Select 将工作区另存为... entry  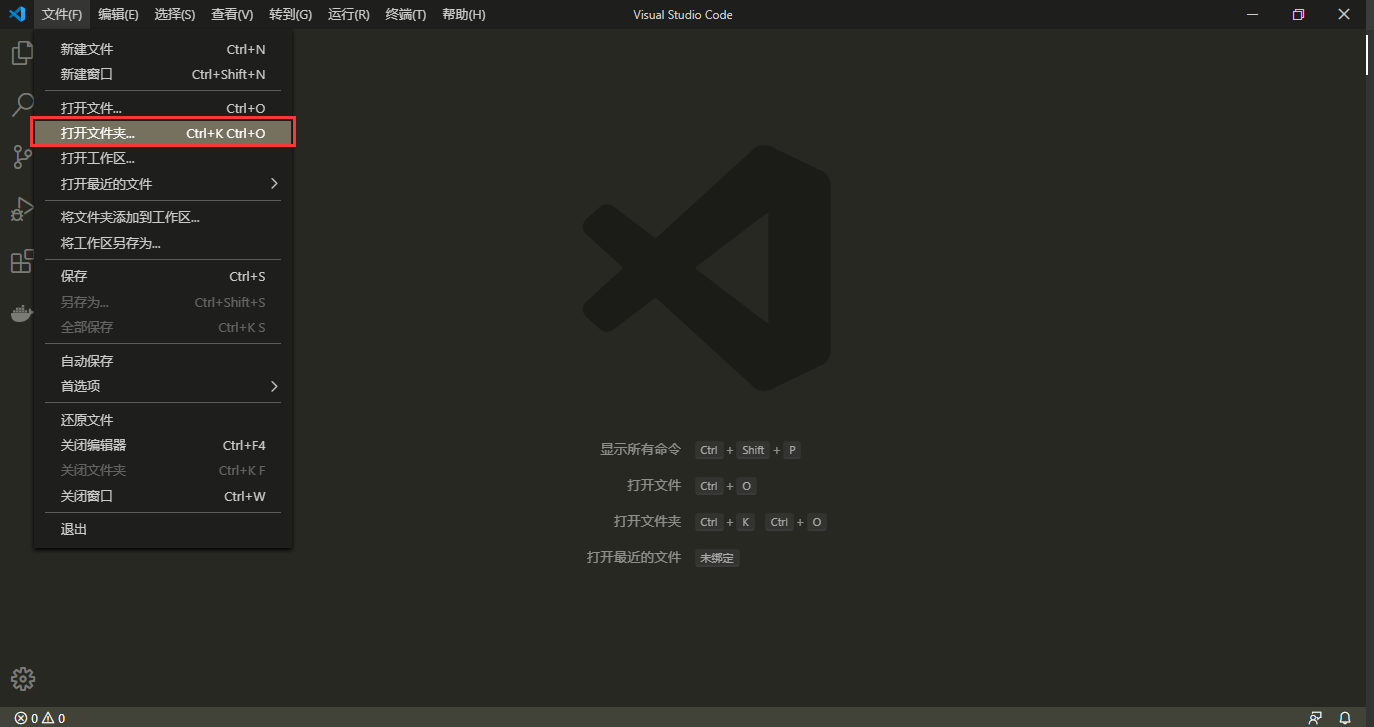[163, 243]
